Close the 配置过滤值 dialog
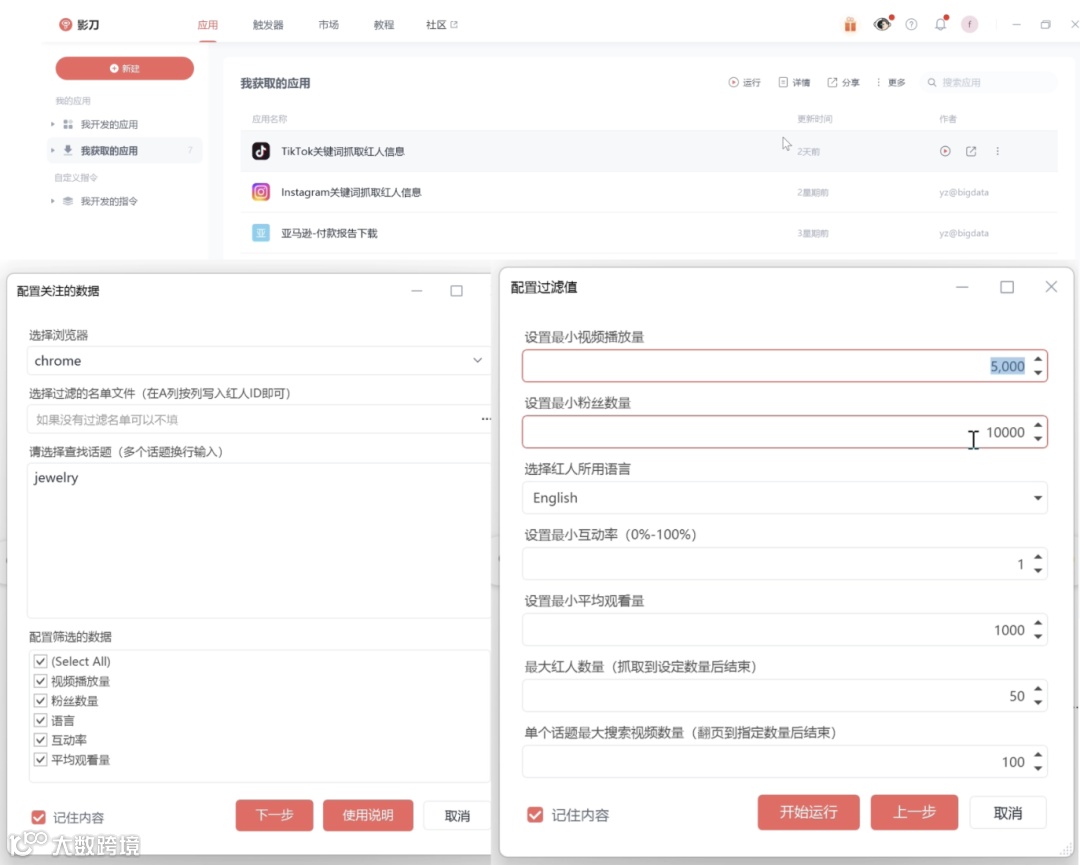Viewport: 1080px width, 865px height. point(1051,286)
